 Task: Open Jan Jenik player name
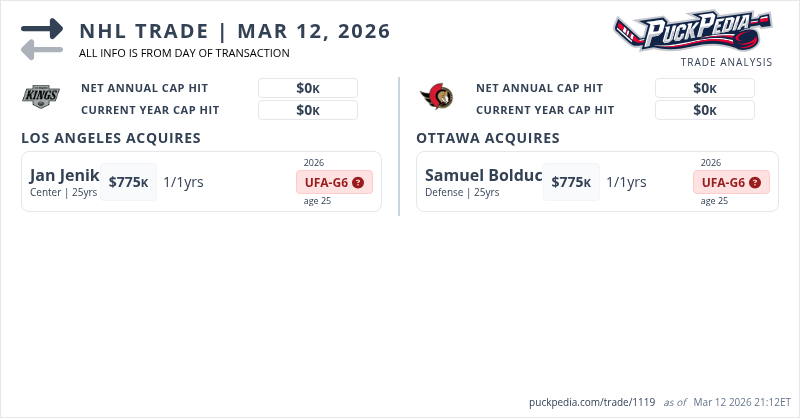[x=64, y=176]
